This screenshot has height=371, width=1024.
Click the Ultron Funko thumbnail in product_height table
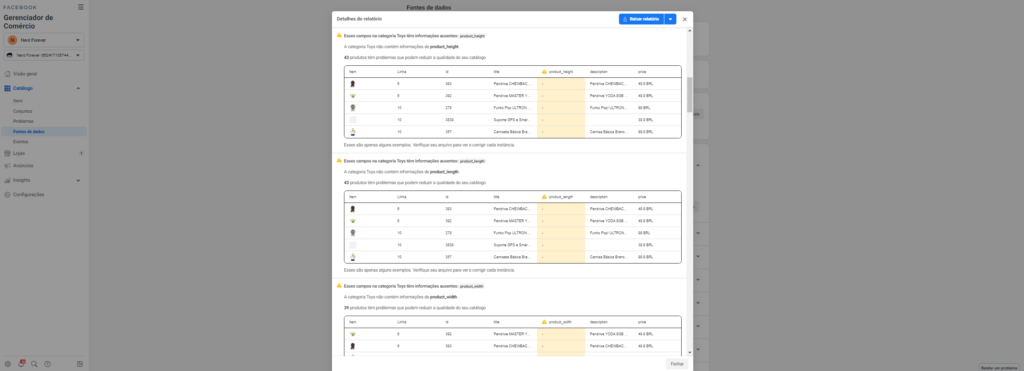tap(353, 108)
